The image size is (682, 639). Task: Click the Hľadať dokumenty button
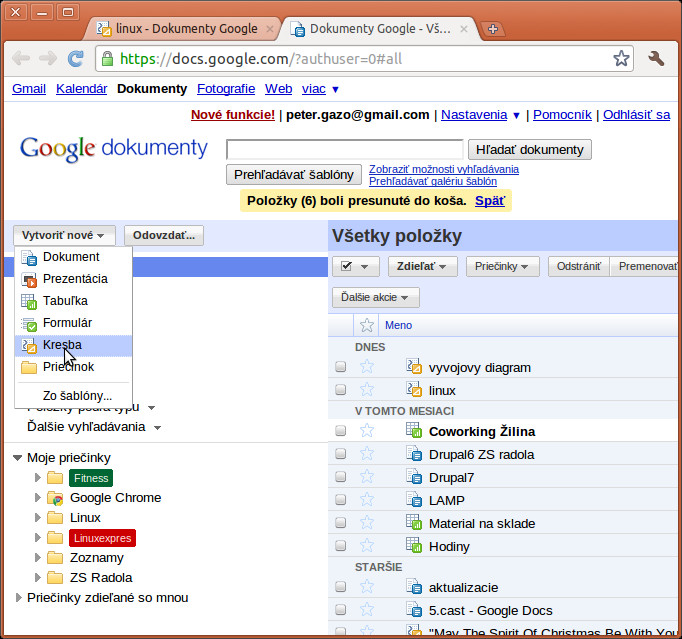coord(530,150)
